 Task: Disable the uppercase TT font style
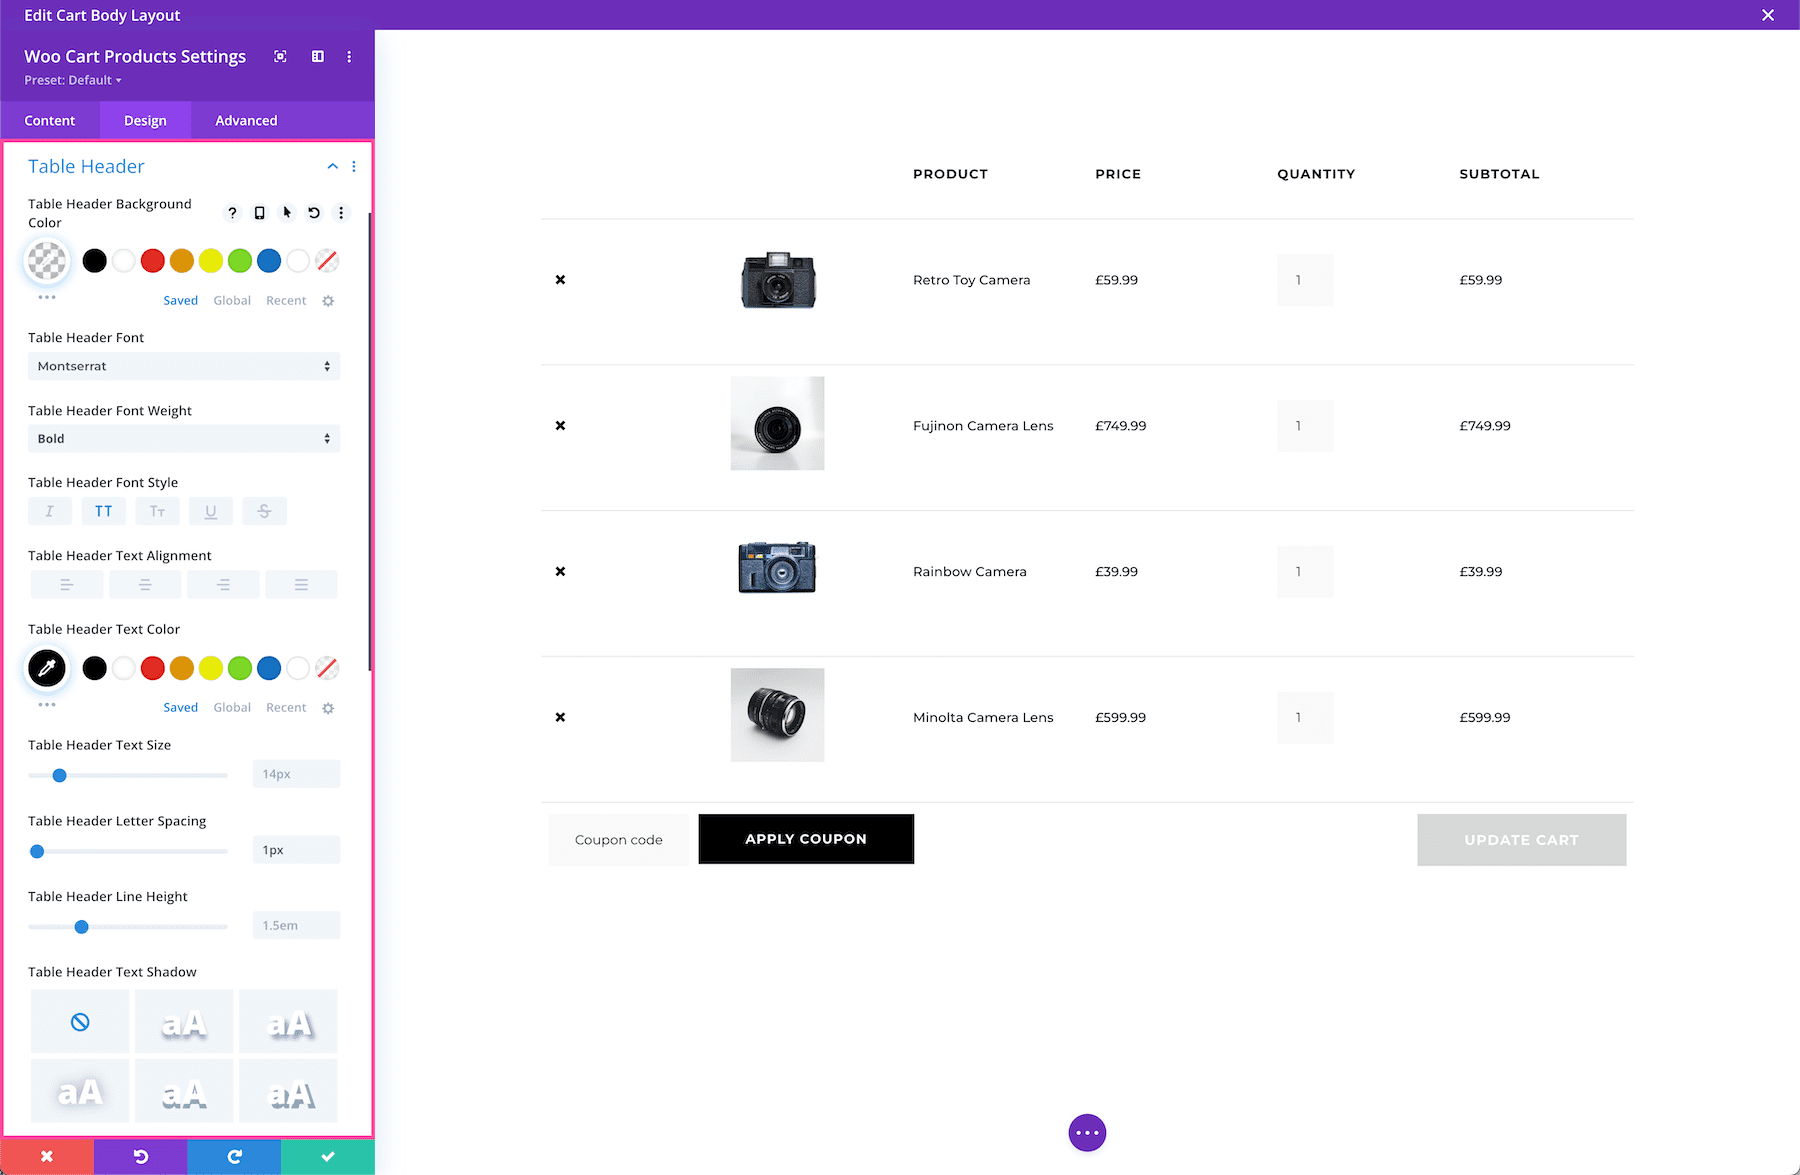click(104, 511)
